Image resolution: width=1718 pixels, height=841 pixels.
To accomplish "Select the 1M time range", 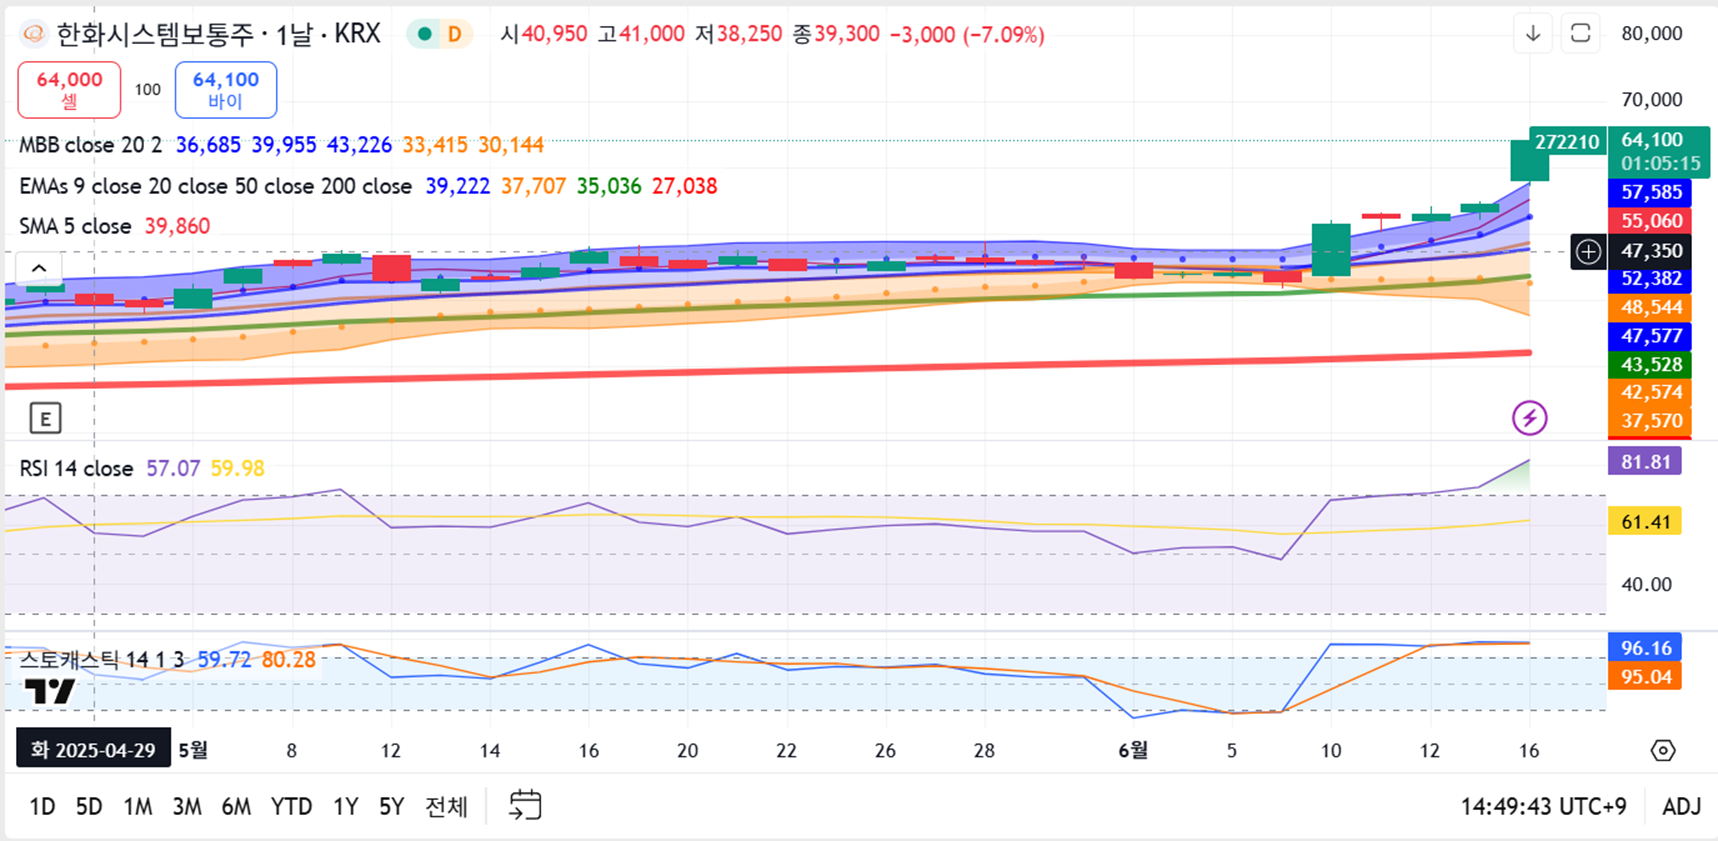I will [x=137, y=806].
